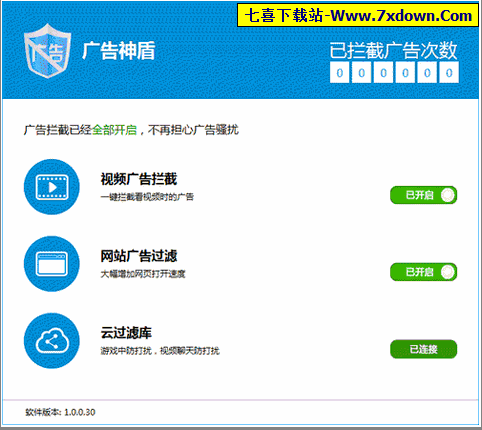
Task: Toggle off the 视频广告拦截 switch
Action: click(x=423, y=195)
